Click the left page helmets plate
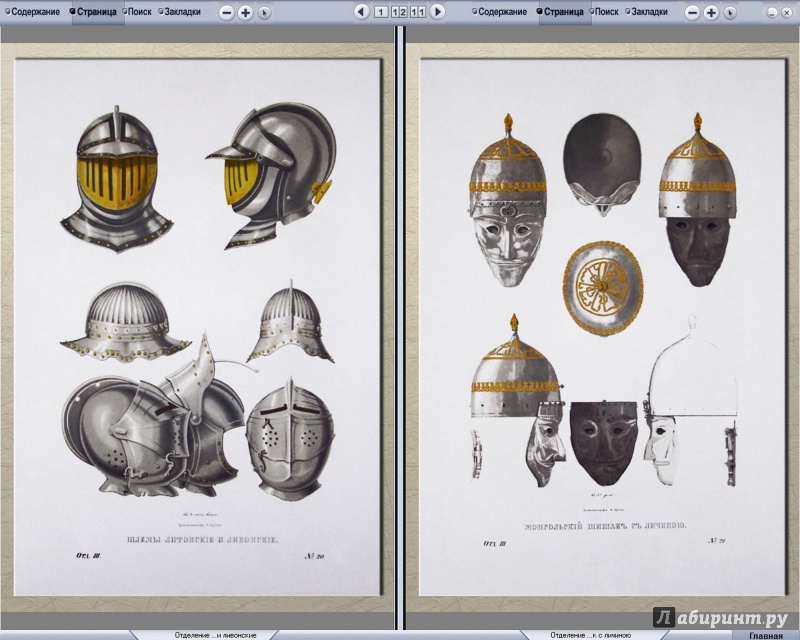 [x=198, y=327]
